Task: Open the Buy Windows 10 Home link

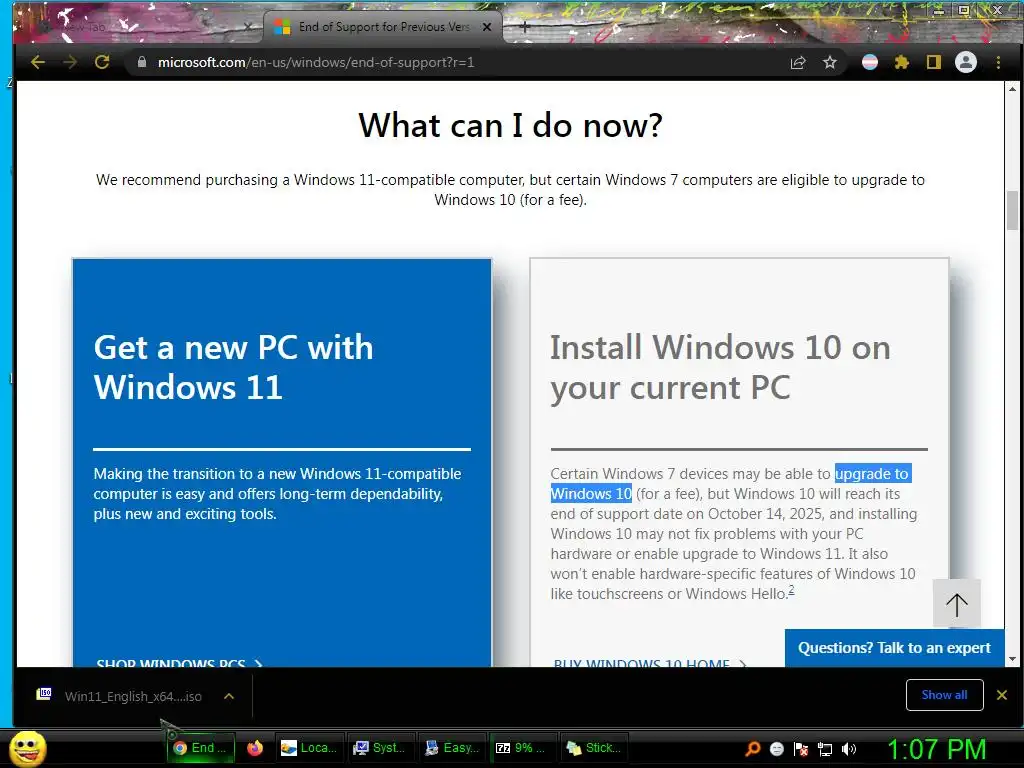Action: tap(650, 663)
